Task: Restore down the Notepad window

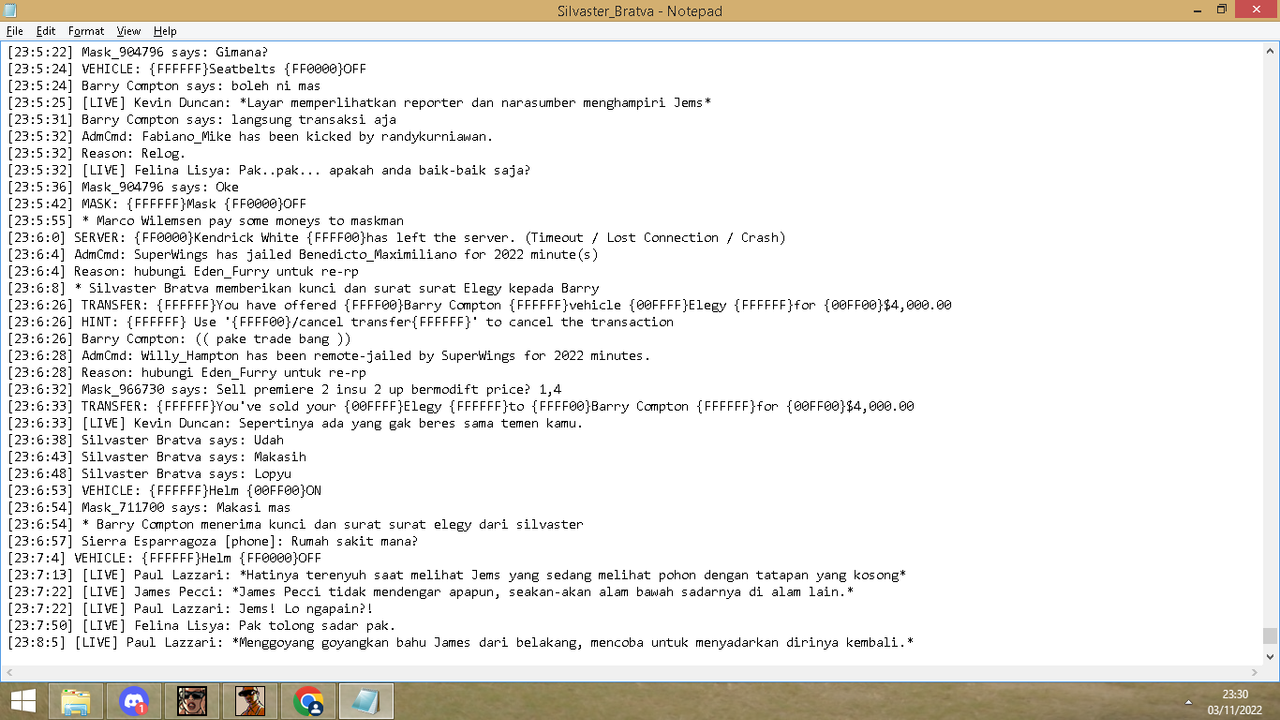Action: click(x=1221, y=9)
